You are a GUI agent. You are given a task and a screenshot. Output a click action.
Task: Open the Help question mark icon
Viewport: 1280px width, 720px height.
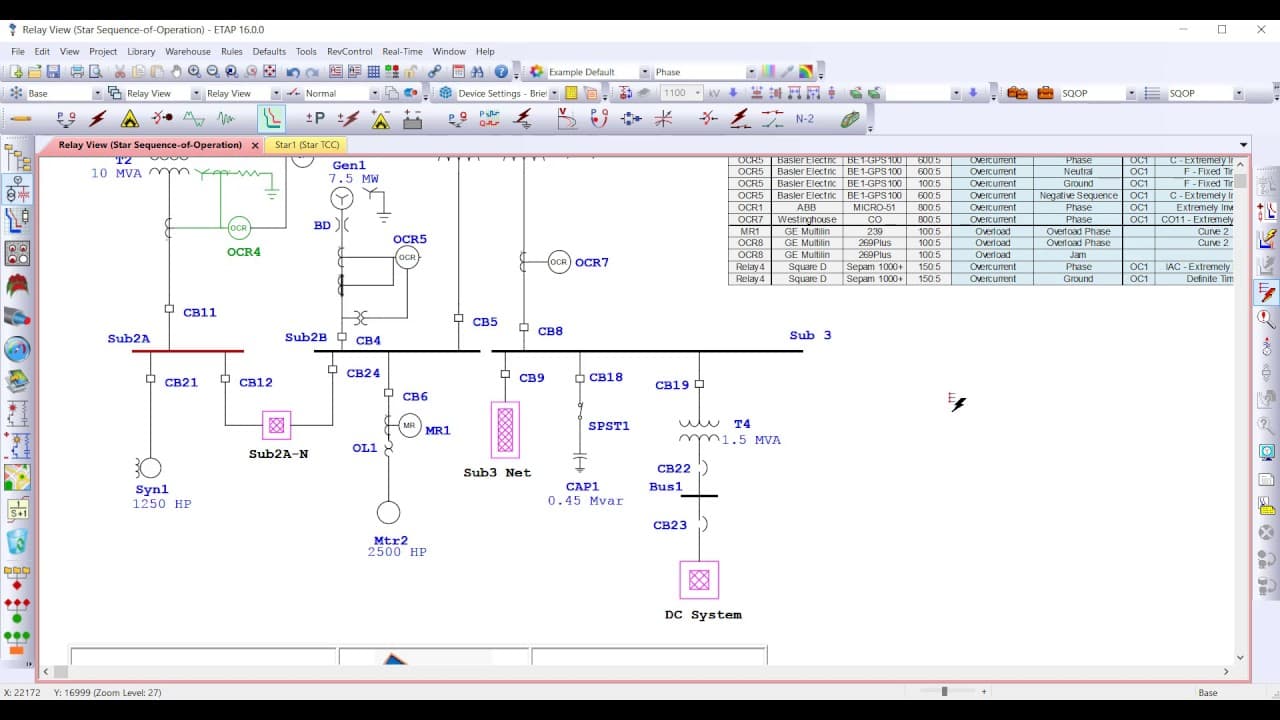point(501,72)
